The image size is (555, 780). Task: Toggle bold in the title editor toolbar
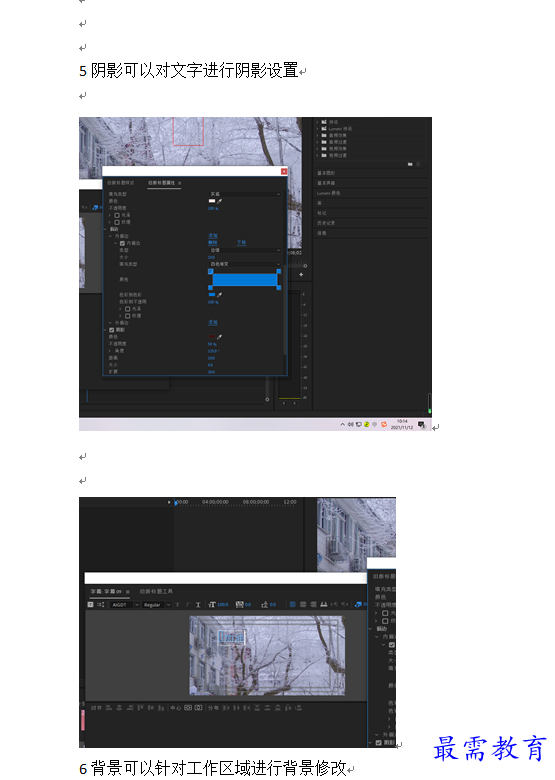[x=178, y=604]
